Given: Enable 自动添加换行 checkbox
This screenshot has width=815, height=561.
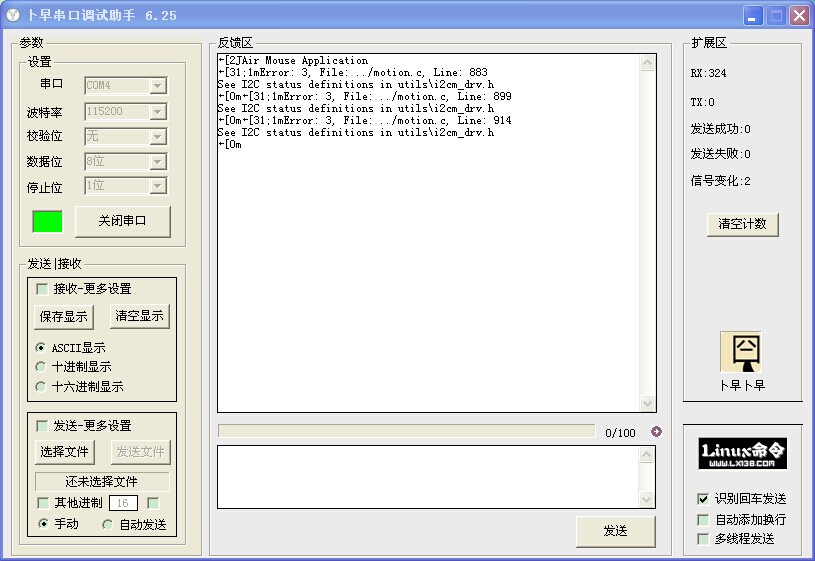Looking at the screenshot, I should tap(703, 519).
